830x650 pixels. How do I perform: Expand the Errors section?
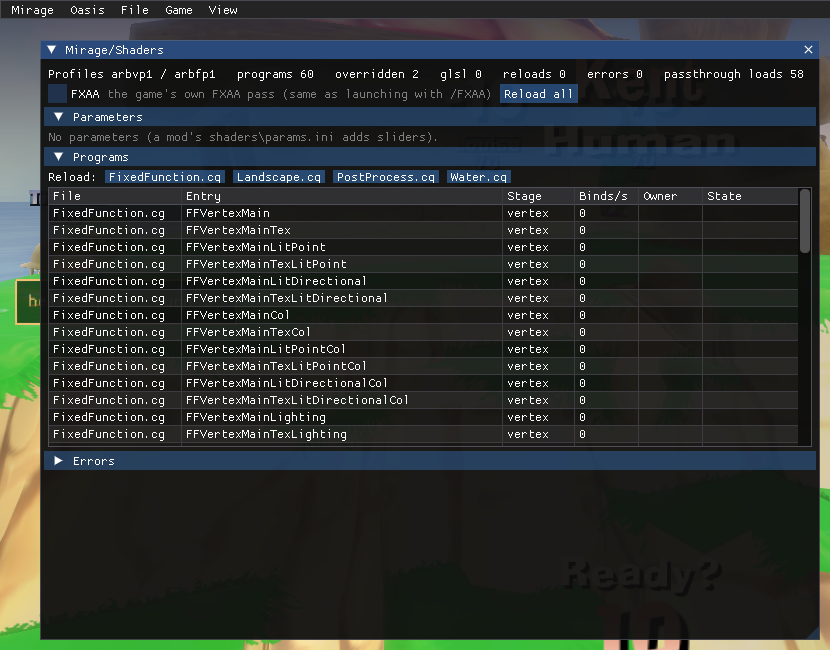pyautogui.click(x=430, y=461)
